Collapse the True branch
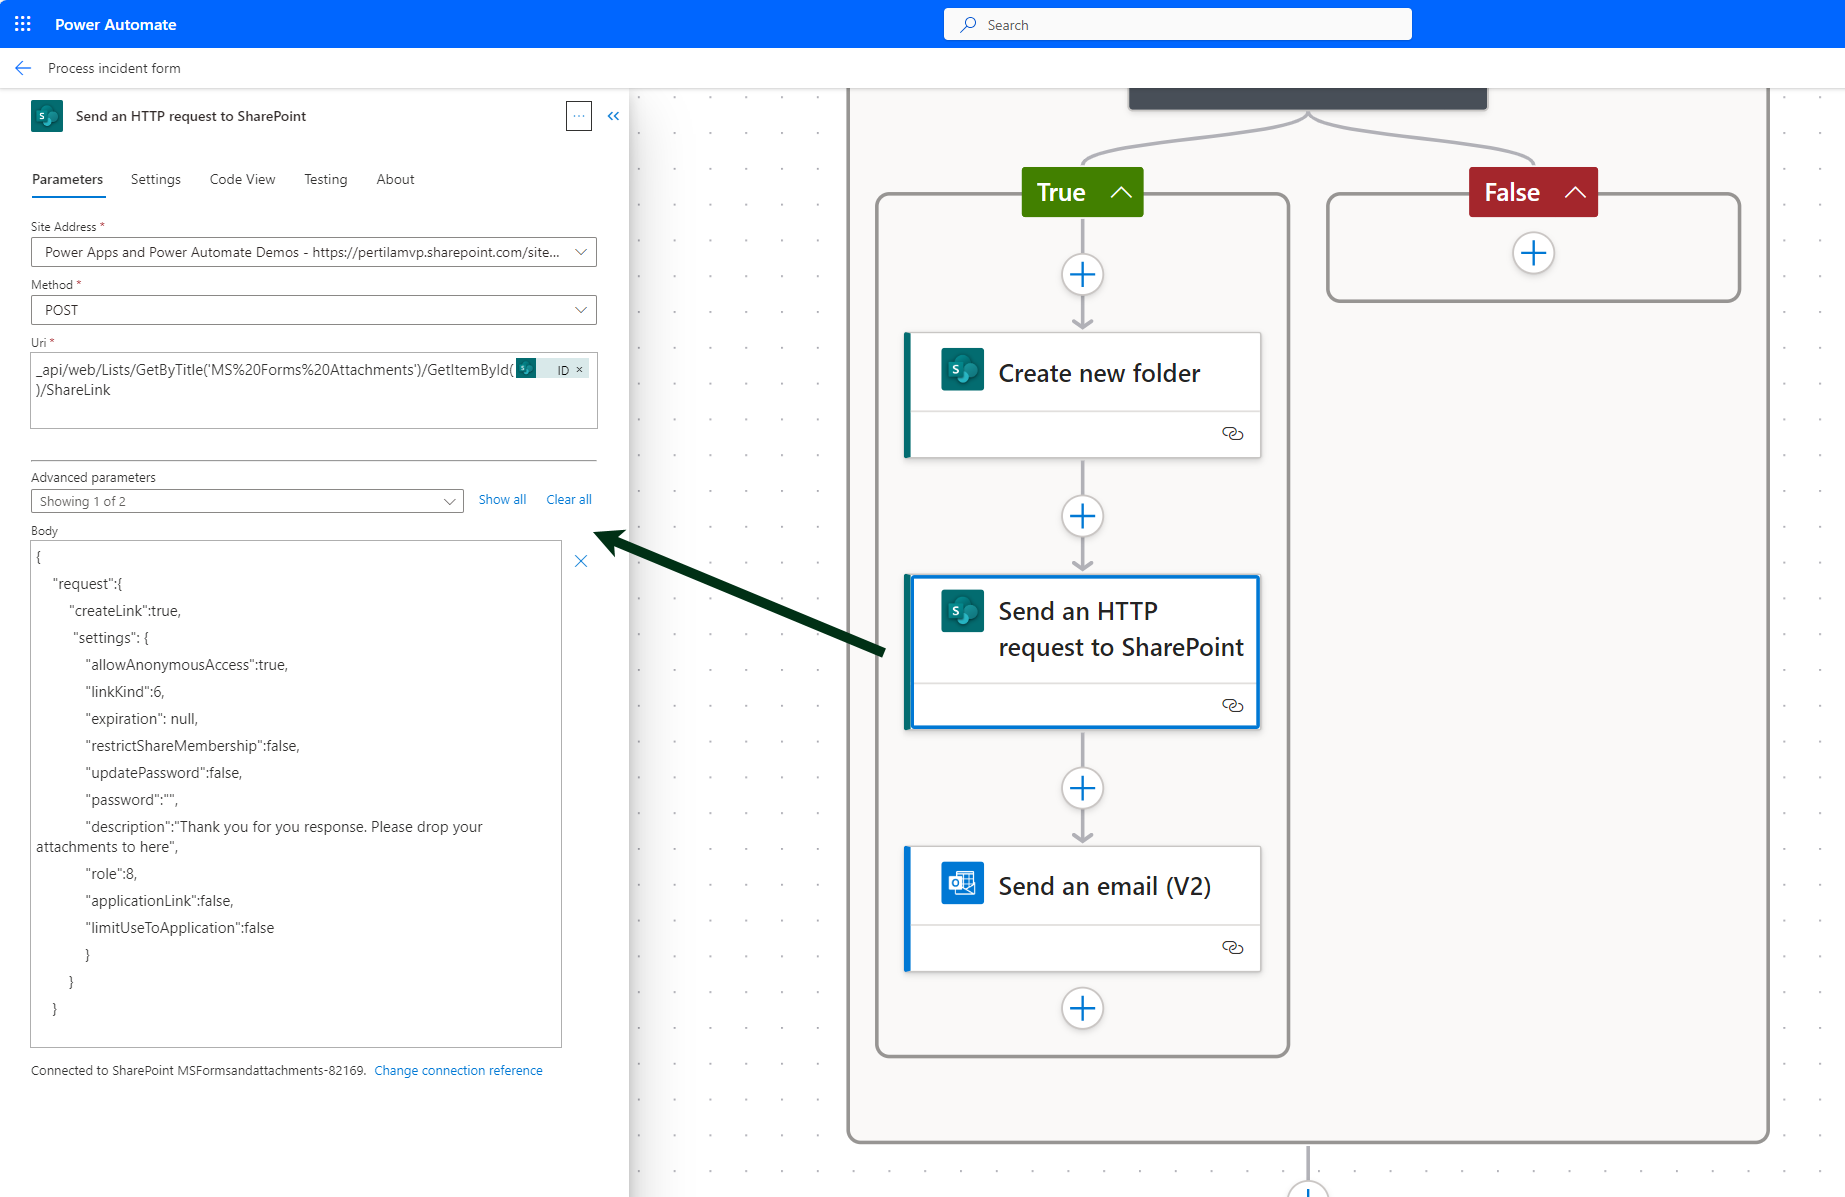The height and width of the screenshot is (1197, 1845). click(x=1121, y=192)
